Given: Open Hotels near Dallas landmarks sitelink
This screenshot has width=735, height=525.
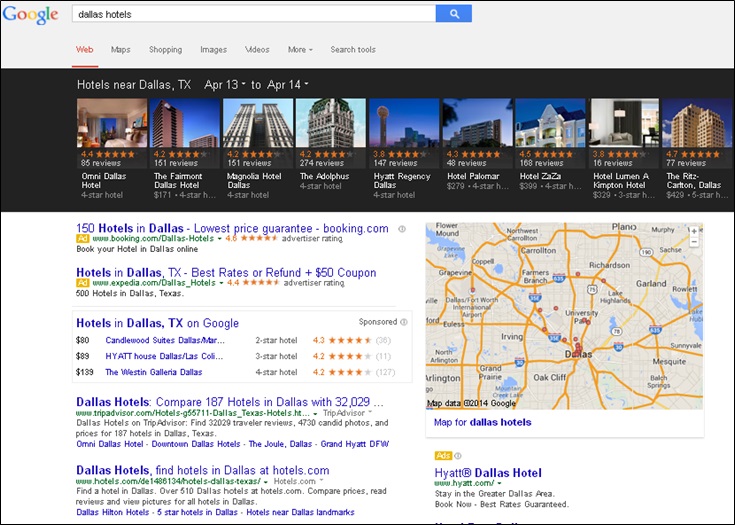Looking at the screenshot, I should click(x=300, y=512).
